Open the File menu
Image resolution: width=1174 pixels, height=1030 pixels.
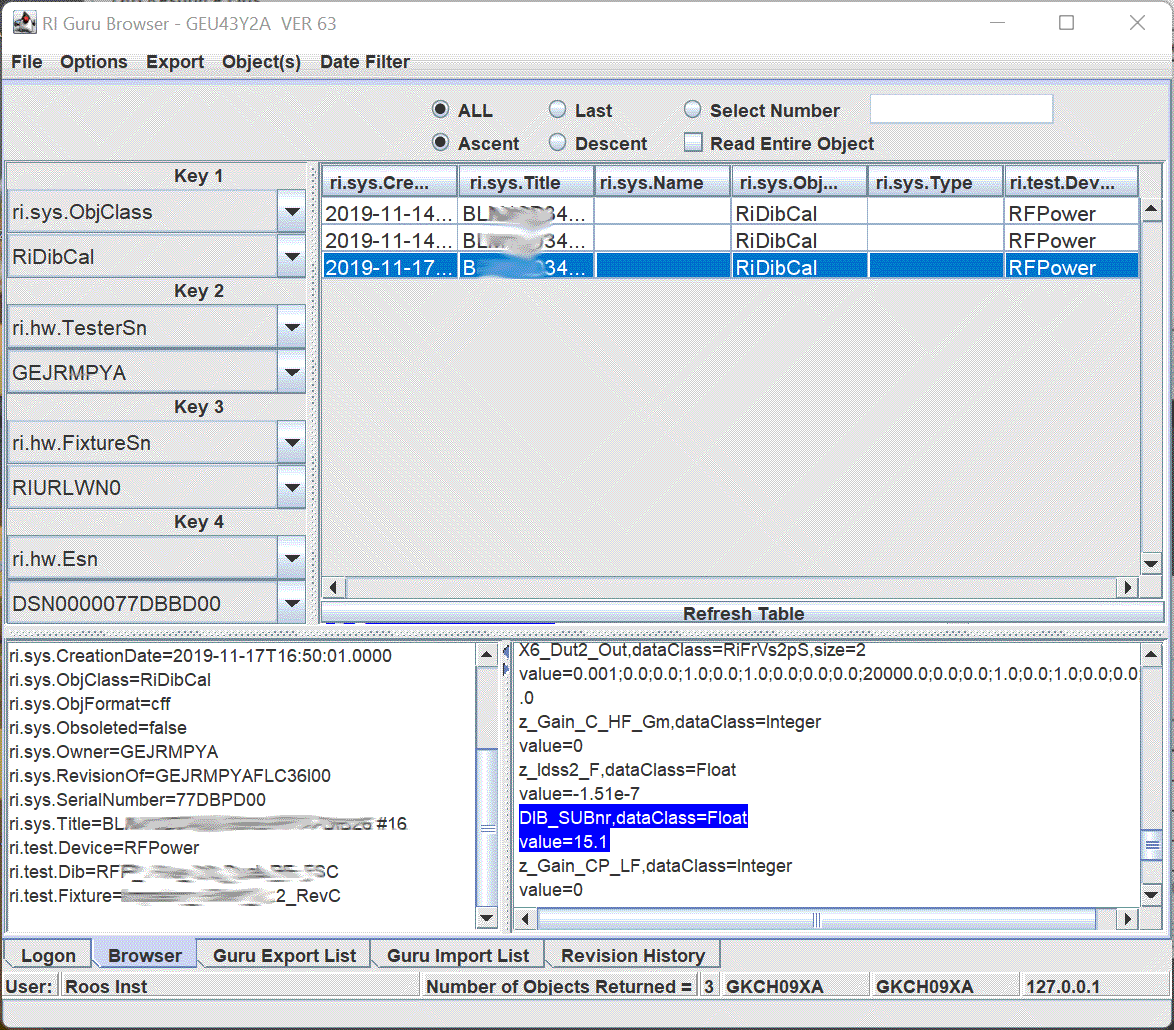(x=27, y=62)
